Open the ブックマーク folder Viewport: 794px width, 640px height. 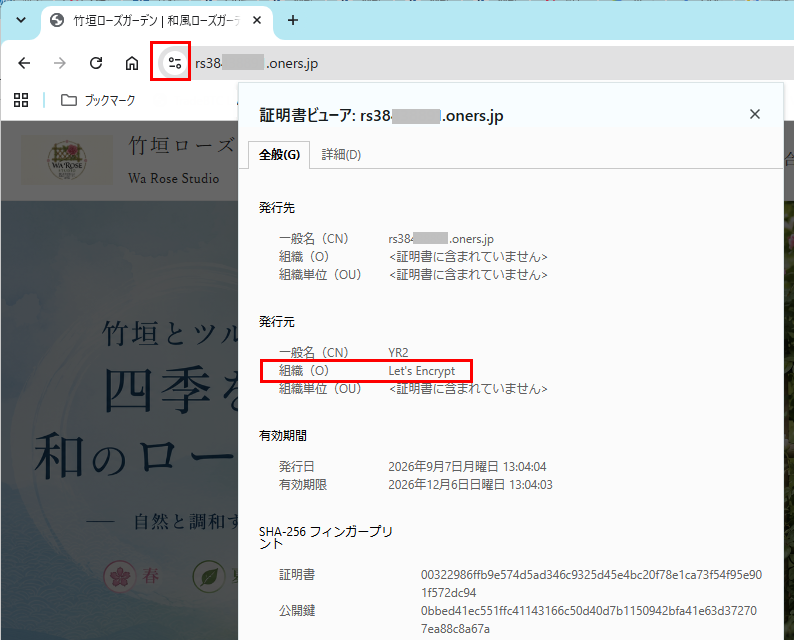click(x=98, y=100)
